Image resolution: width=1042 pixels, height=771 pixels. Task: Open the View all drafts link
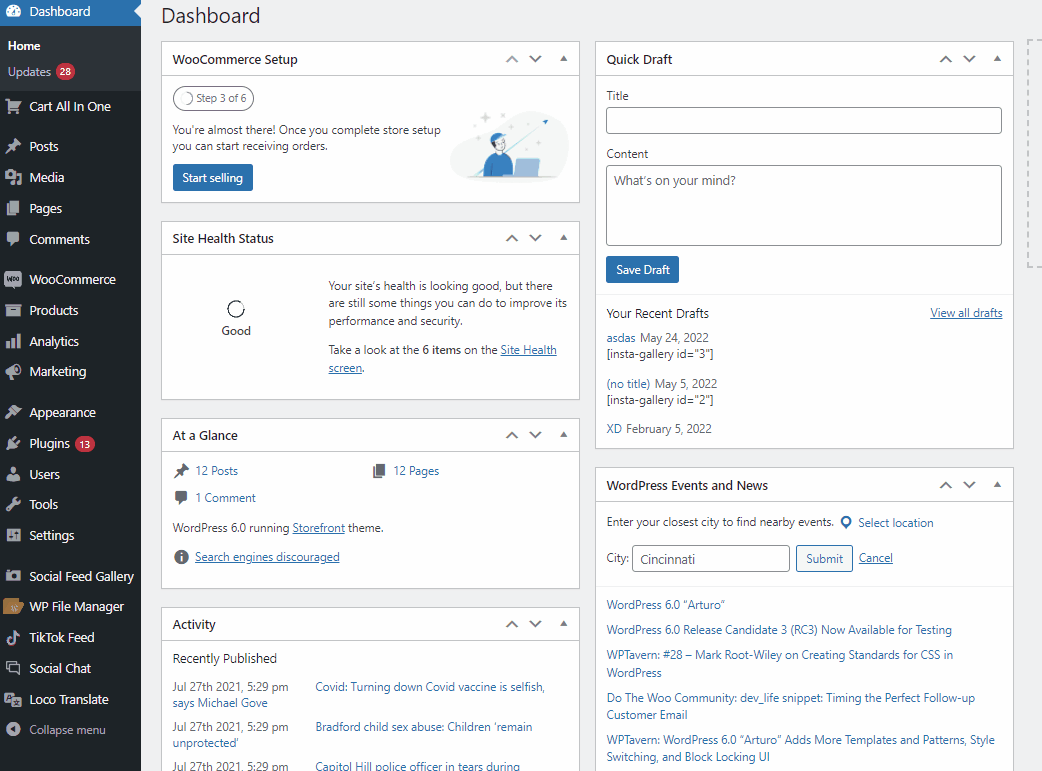pyautogui.click(x=966, y=313)
